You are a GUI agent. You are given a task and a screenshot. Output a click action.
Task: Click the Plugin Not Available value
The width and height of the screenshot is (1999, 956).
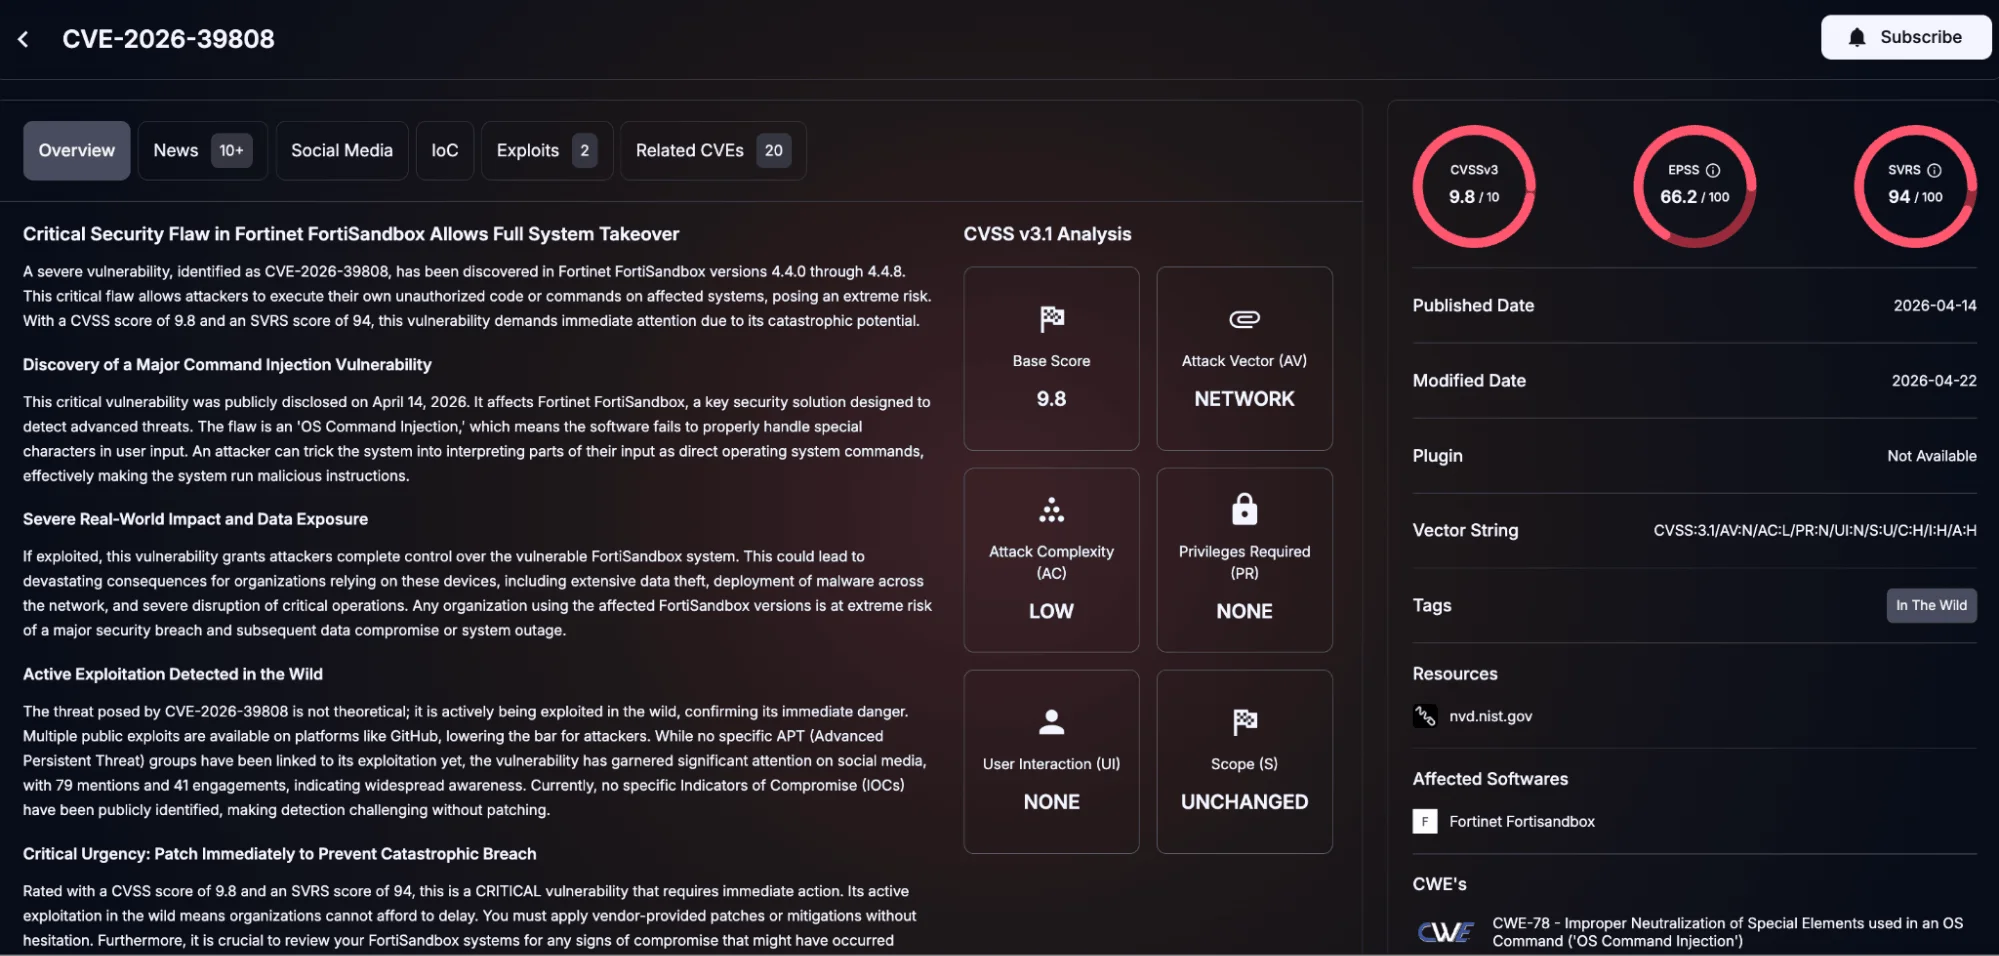[1931, 455]
